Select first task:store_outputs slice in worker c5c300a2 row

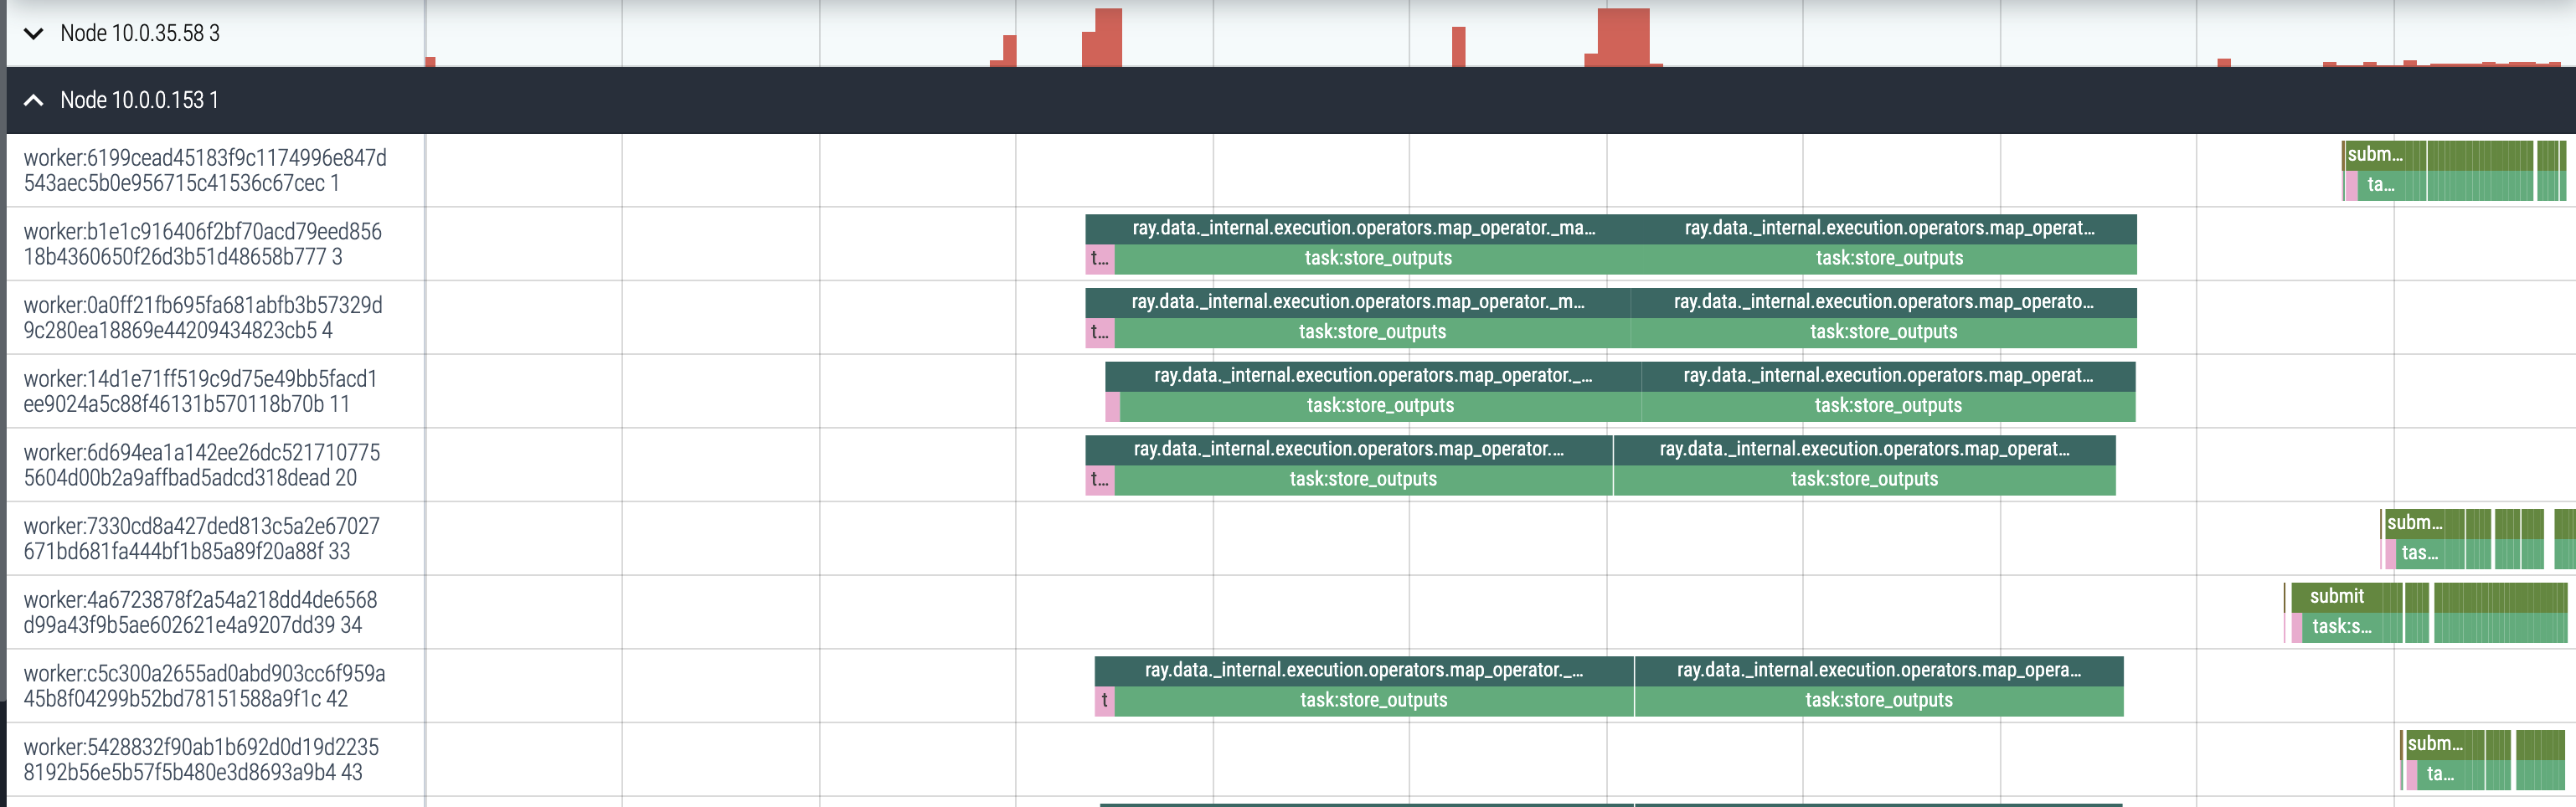(1374, 701)
